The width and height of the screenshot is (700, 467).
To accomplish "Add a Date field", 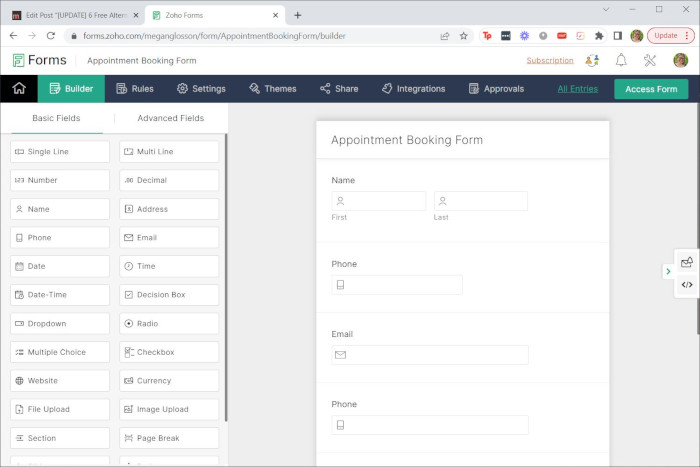I will coord(60,266).
